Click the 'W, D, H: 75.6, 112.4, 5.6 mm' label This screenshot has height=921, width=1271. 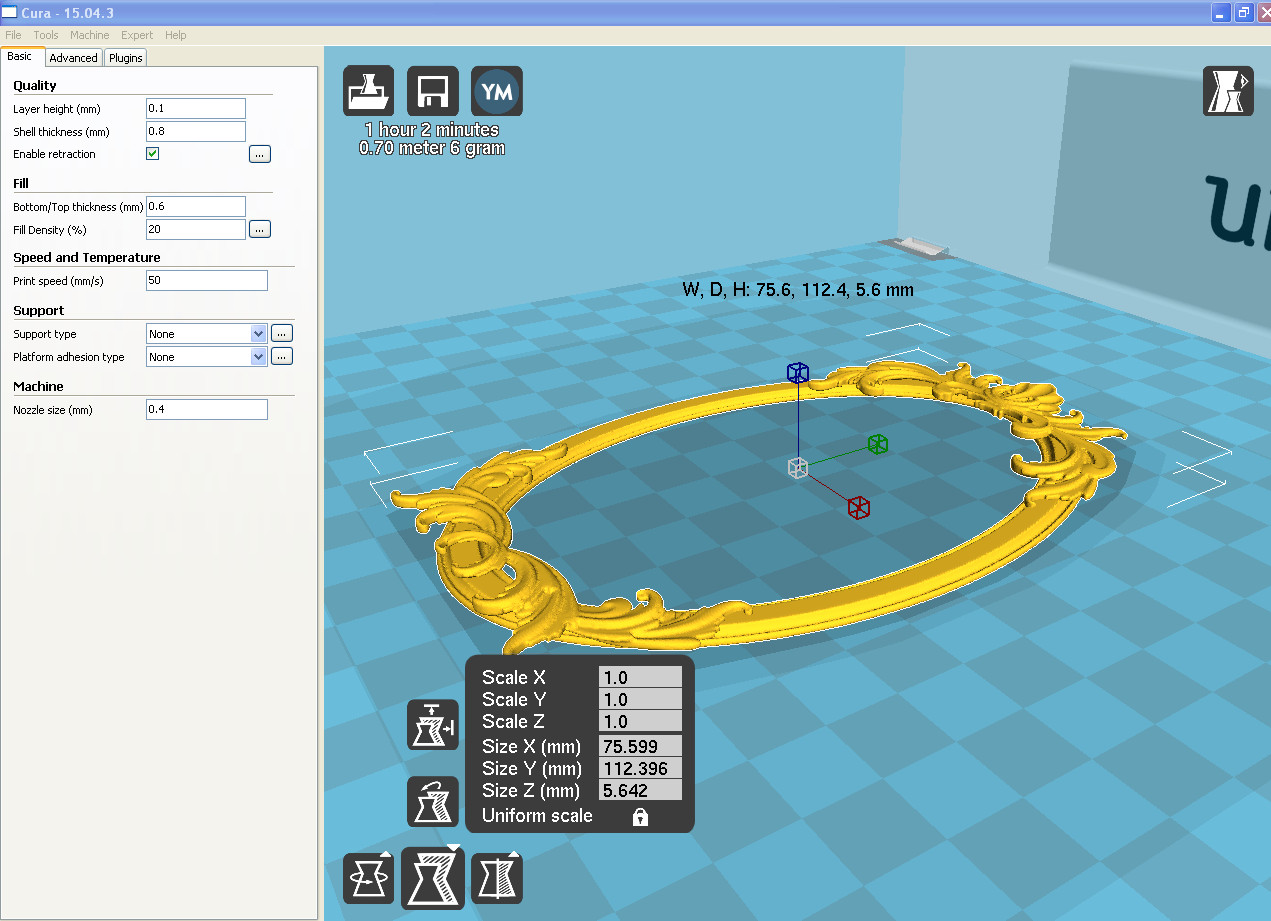(x=798, y=289)
